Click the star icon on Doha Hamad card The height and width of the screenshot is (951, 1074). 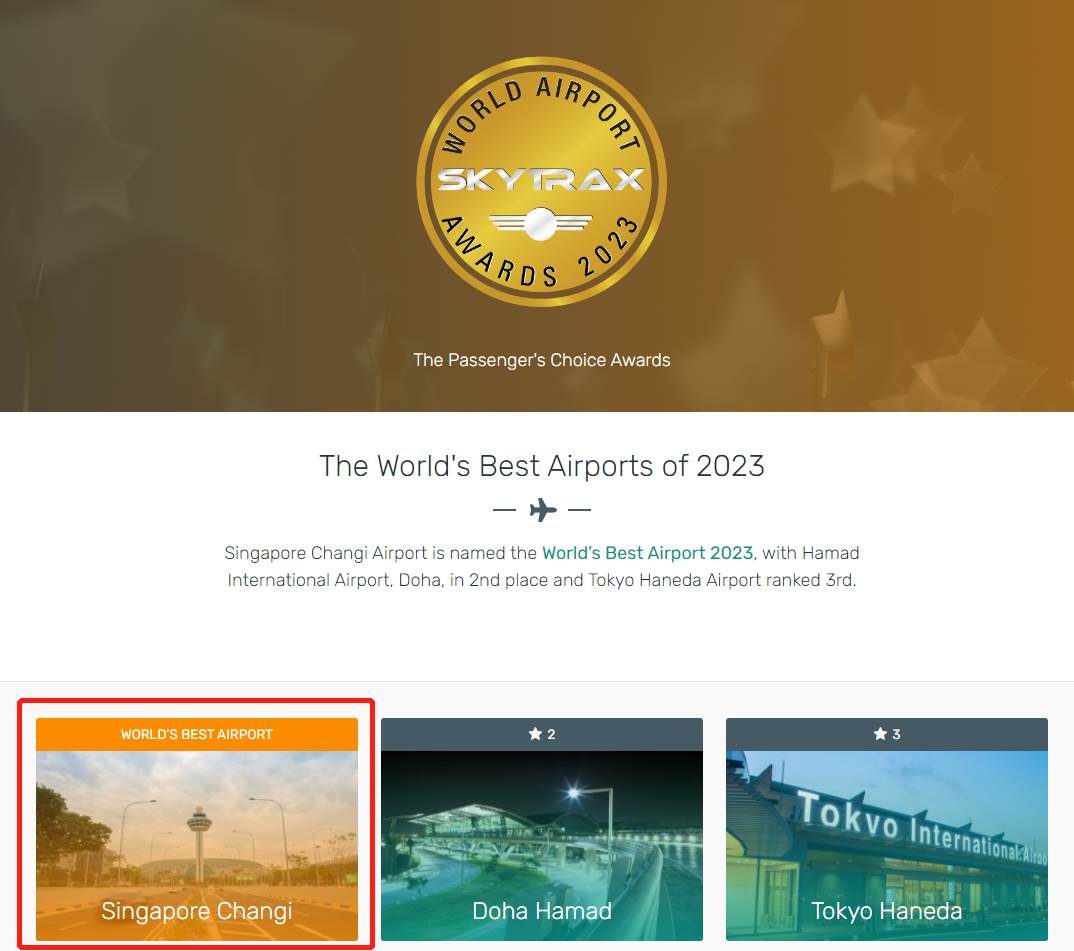click(x=534, y=734)
